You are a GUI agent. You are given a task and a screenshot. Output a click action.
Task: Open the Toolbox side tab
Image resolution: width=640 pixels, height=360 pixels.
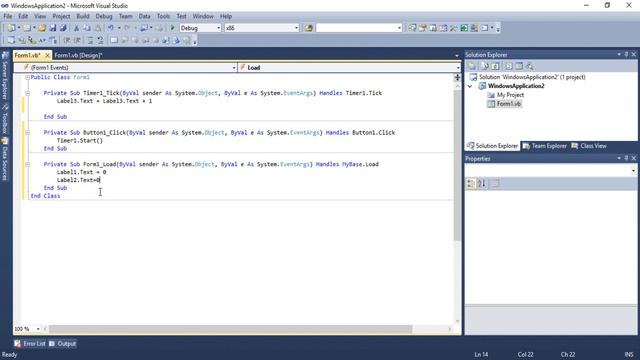(x=5, y=119)
